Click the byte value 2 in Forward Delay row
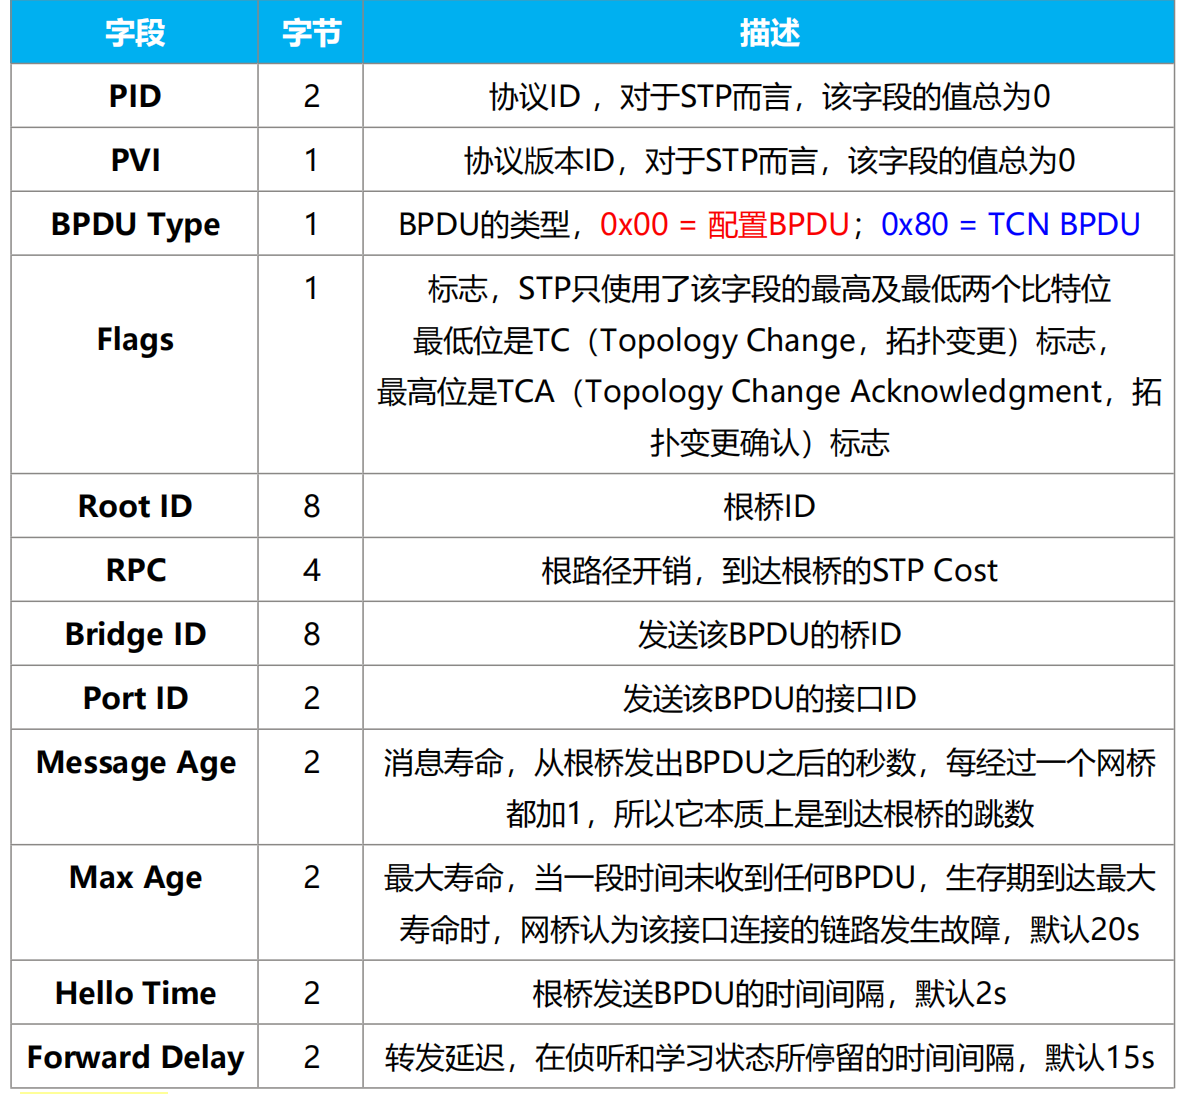Viewport: 1180px width, 1094px height. pyautogui.click(x=312, y=1057)
